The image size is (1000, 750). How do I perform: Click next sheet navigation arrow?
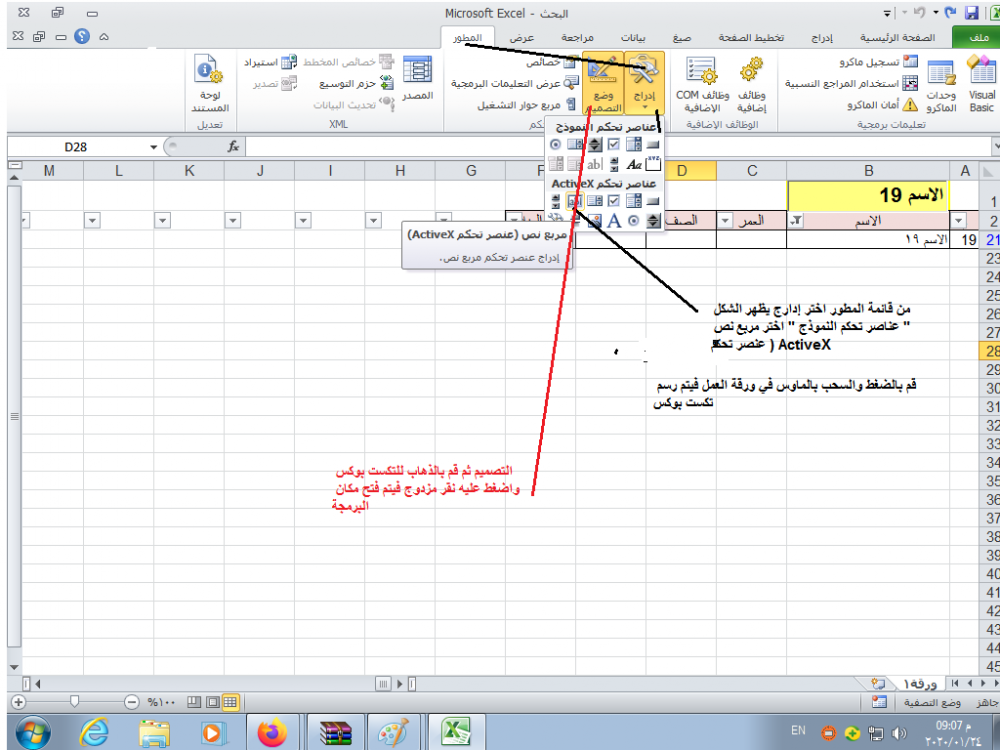tap(971, 684)
